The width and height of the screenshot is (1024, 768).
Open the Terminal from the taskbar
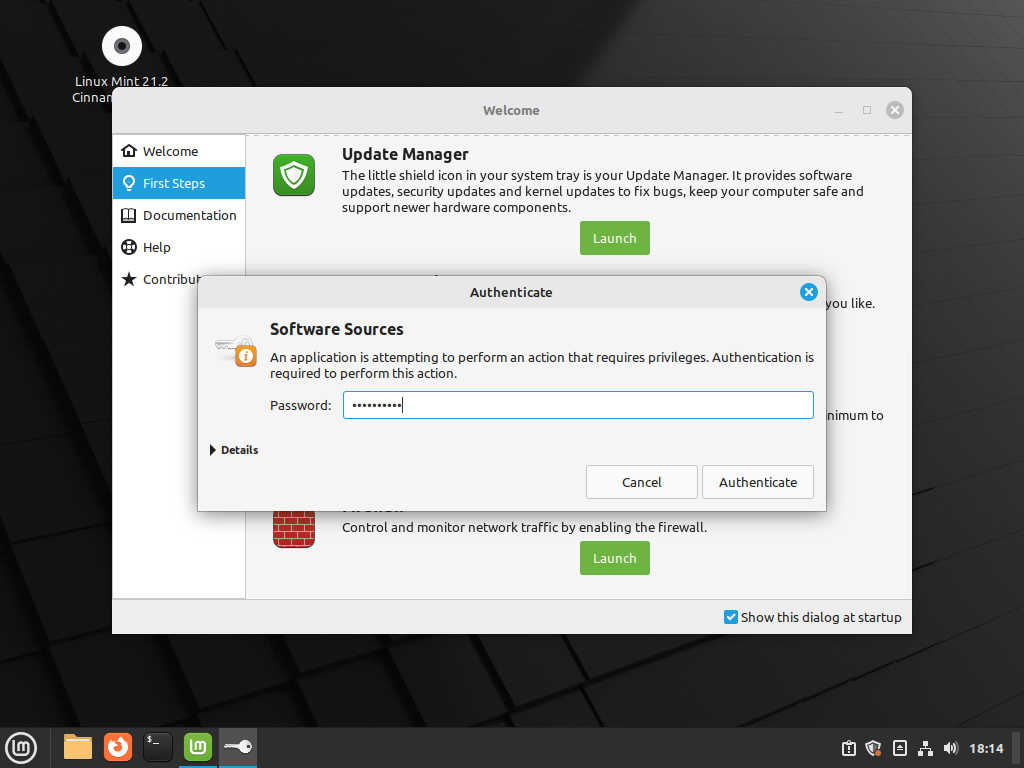(x=158, y=747)
